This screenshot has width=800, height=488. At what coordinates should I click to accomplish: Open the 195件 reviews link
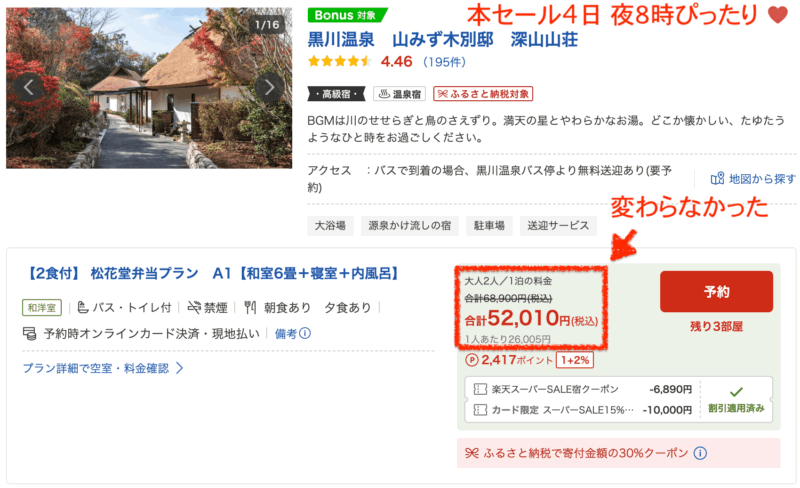coord(443,62)
